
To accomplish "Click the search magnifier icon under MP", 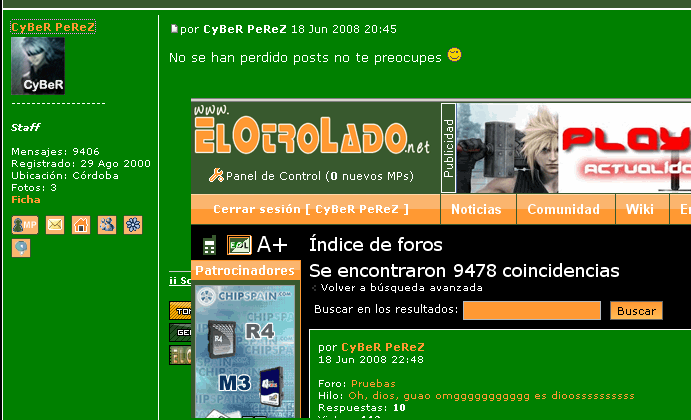I will pos(21,248).
